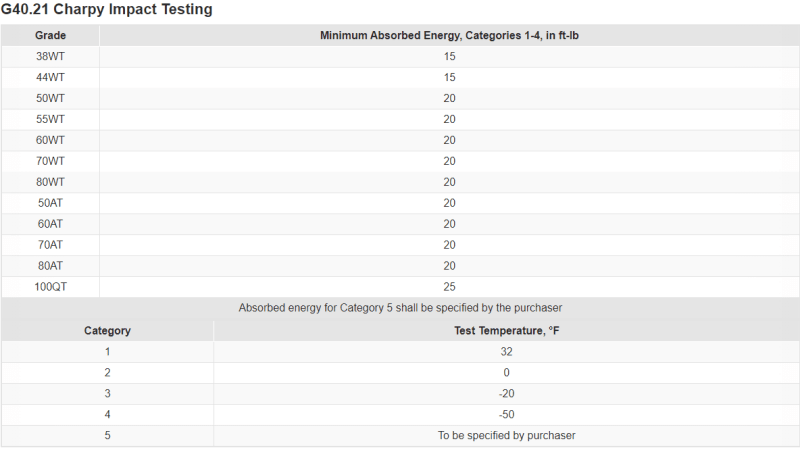
Task: Select the 38WT grade cell
Action: point(51,56)
